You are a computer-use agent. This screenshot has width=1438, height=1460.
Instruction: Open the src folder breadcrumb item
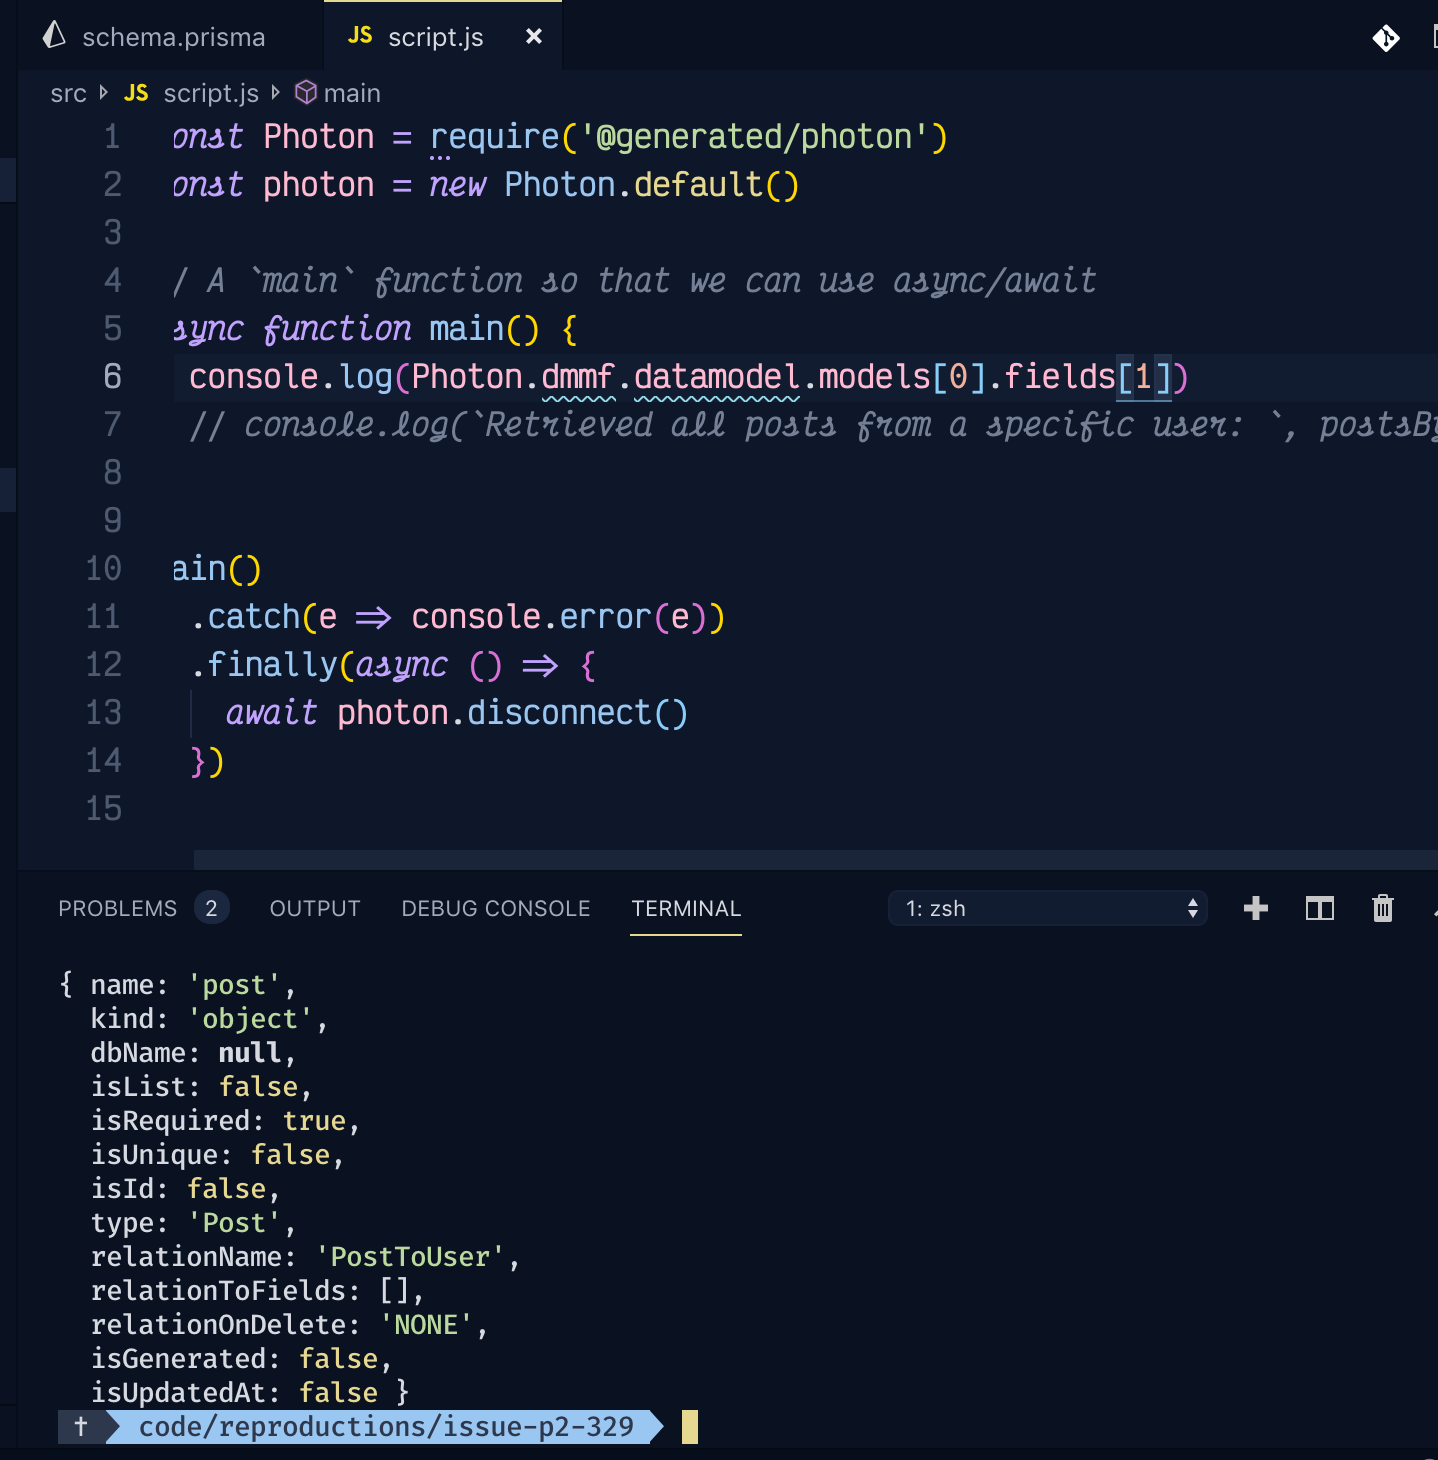coord(68,92)
